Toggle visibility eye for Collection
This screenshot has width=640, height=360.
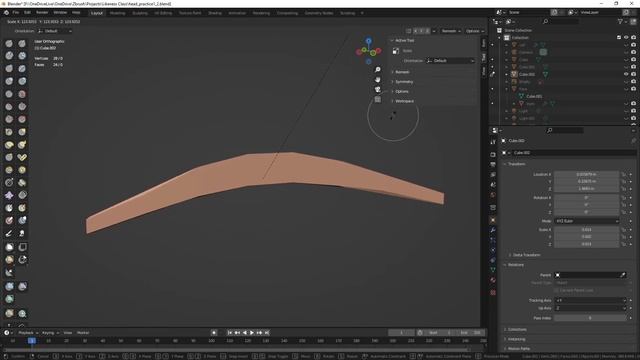click(626, 38)
